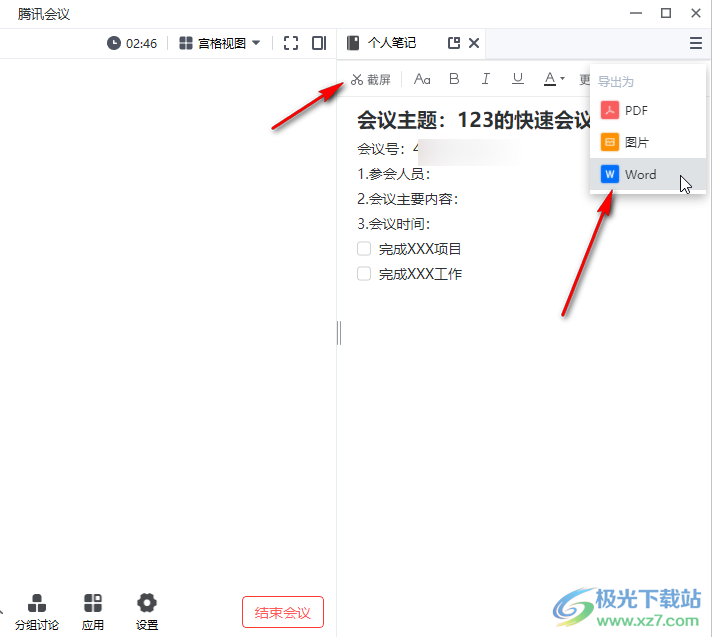Minimize the 腾讯会议 window

point(636,13)
